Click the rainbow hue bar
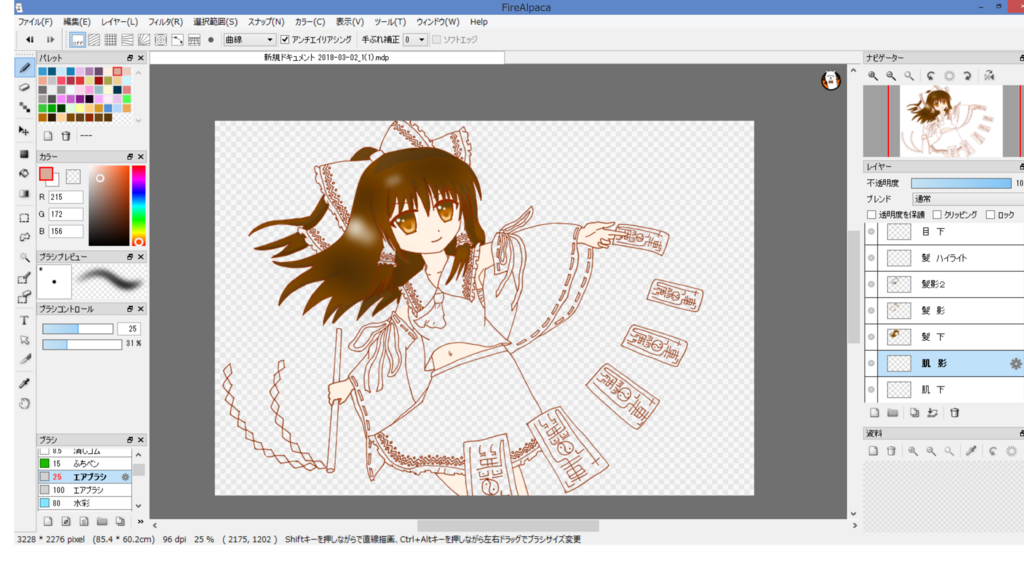 tap(138, 206)
